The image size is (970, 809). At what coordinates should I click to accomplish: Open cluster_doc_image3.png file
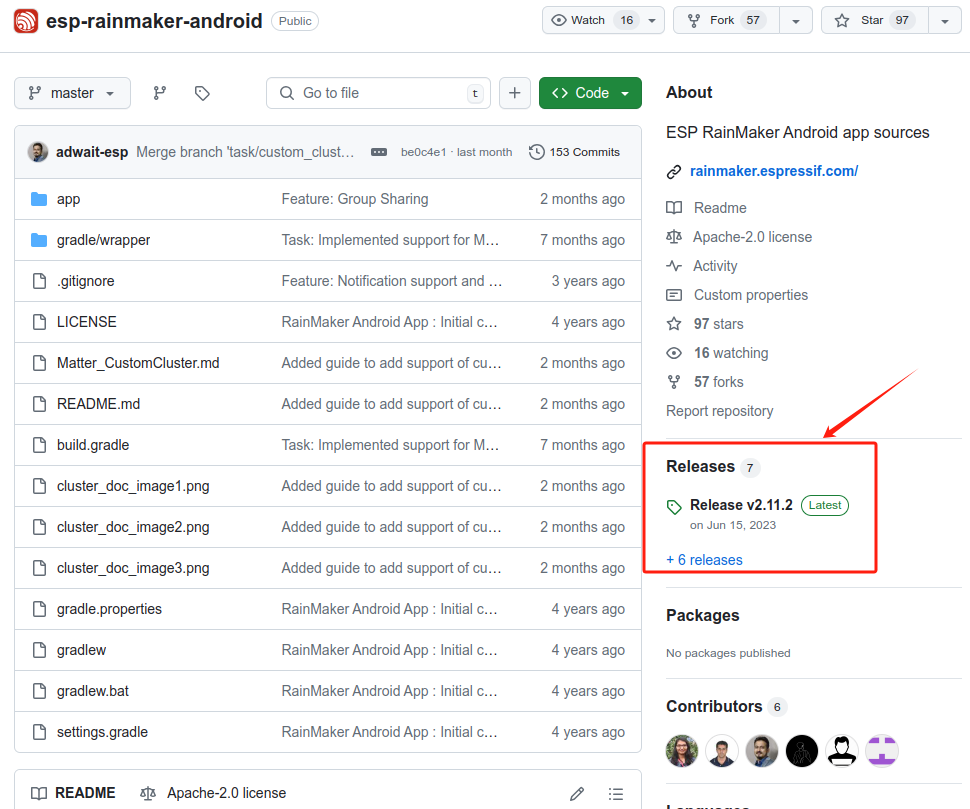133,568
